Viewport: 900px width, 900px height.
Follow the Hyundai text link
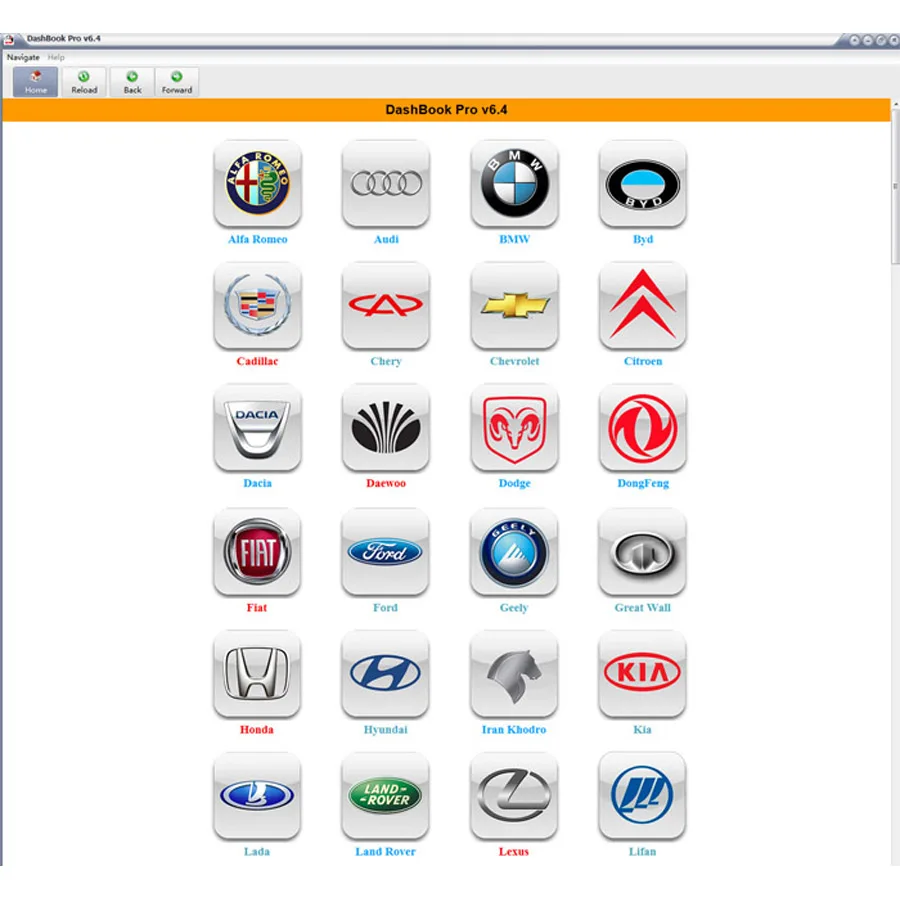[385, 730]
